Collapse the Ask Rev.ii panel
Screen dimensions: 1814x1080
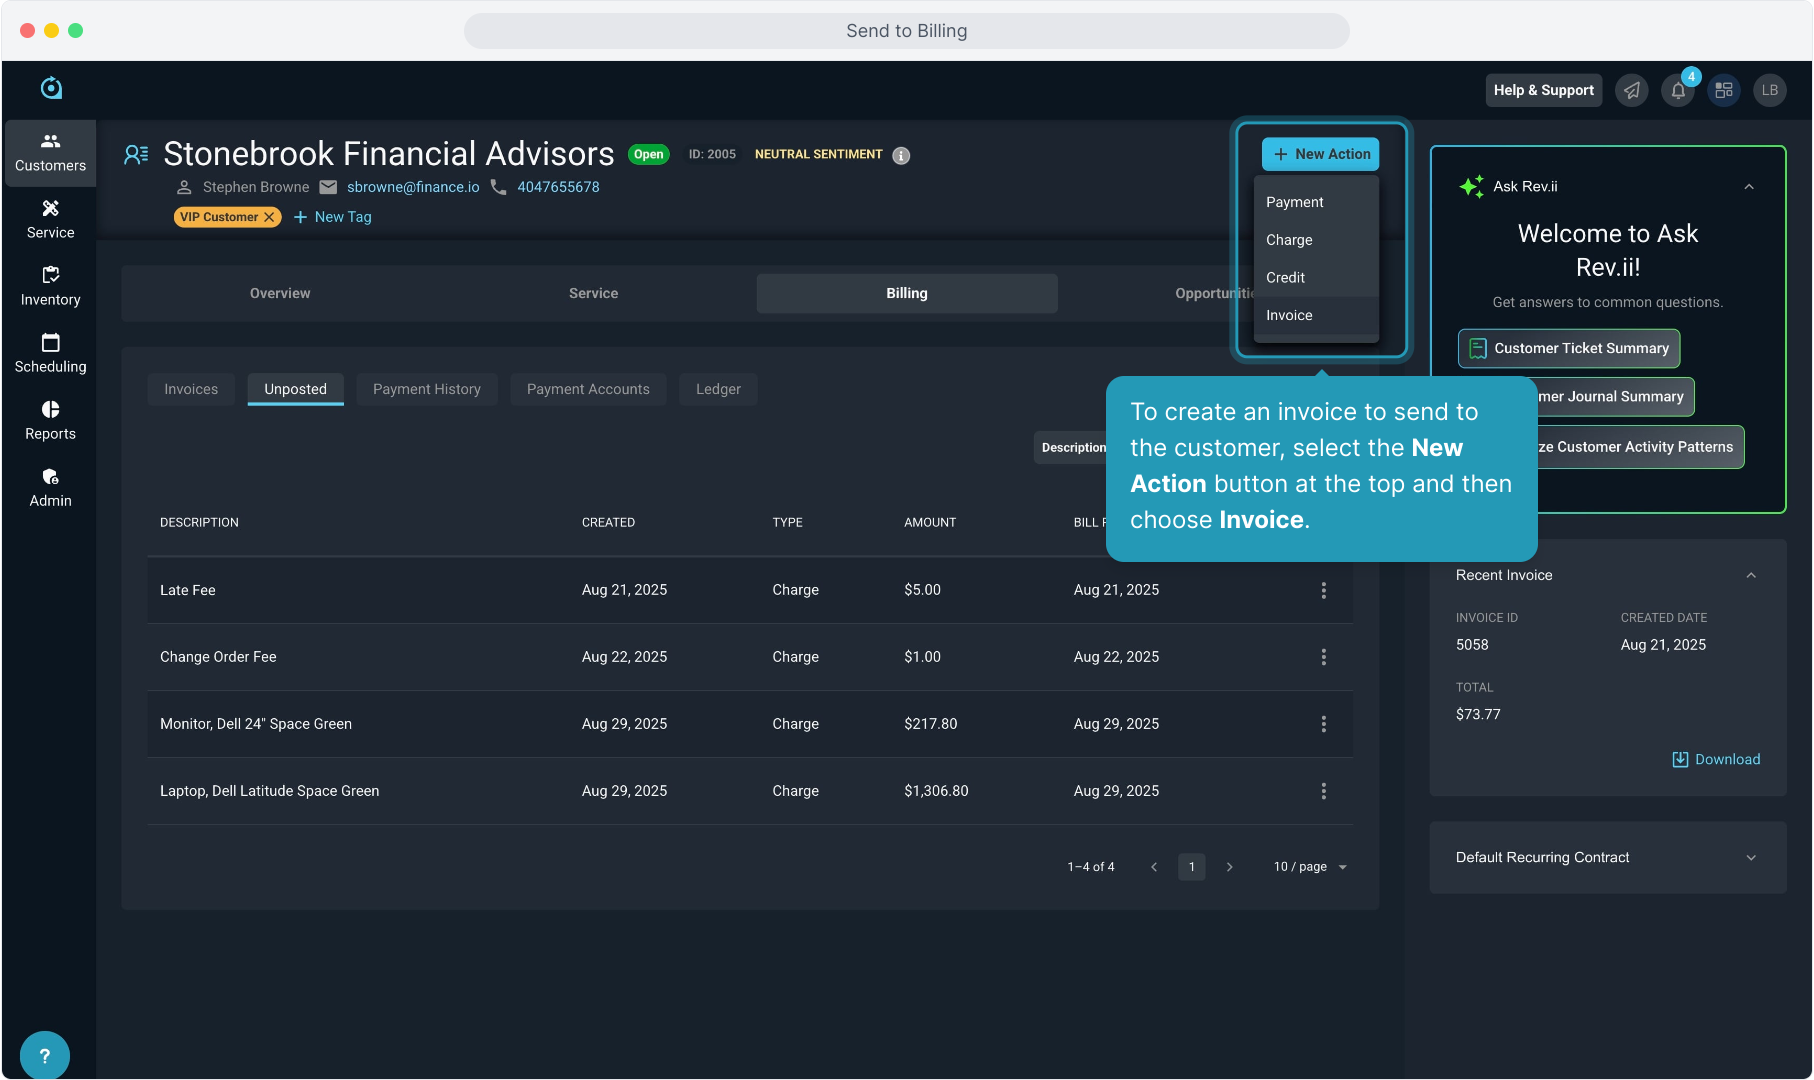[x=1749, y=187]
